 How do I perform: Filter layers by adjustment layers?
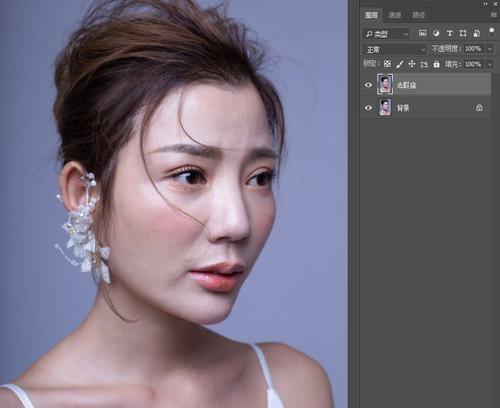(436, 33)
